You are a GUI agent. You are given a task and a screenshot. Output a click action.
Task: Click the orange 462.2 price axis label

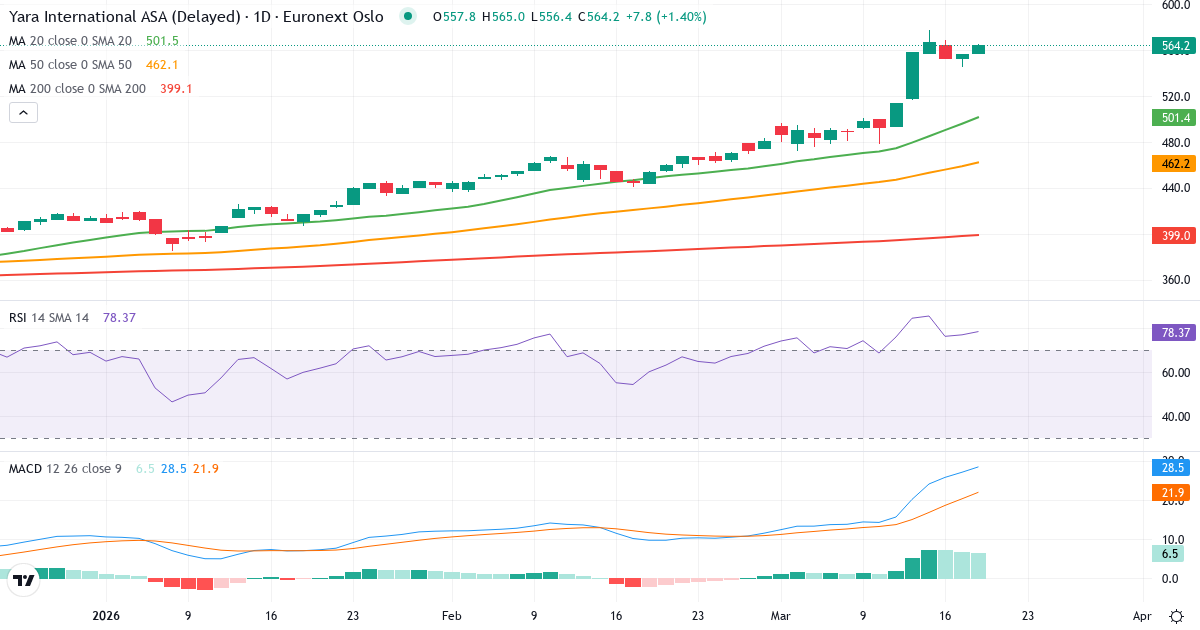[1170, 164]
